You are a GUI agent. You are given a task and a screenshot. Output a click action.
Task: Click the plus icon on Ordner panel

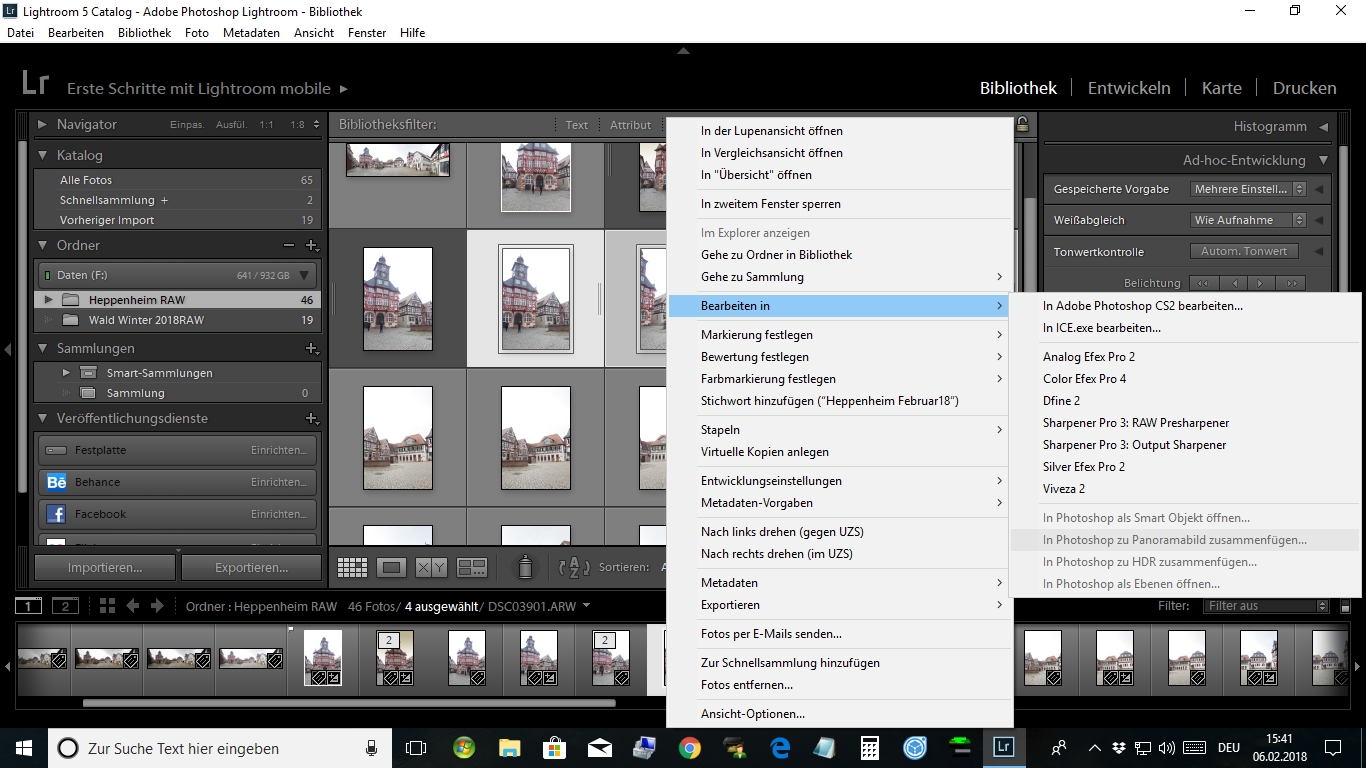pyautogui.click(x=311, y=245)
